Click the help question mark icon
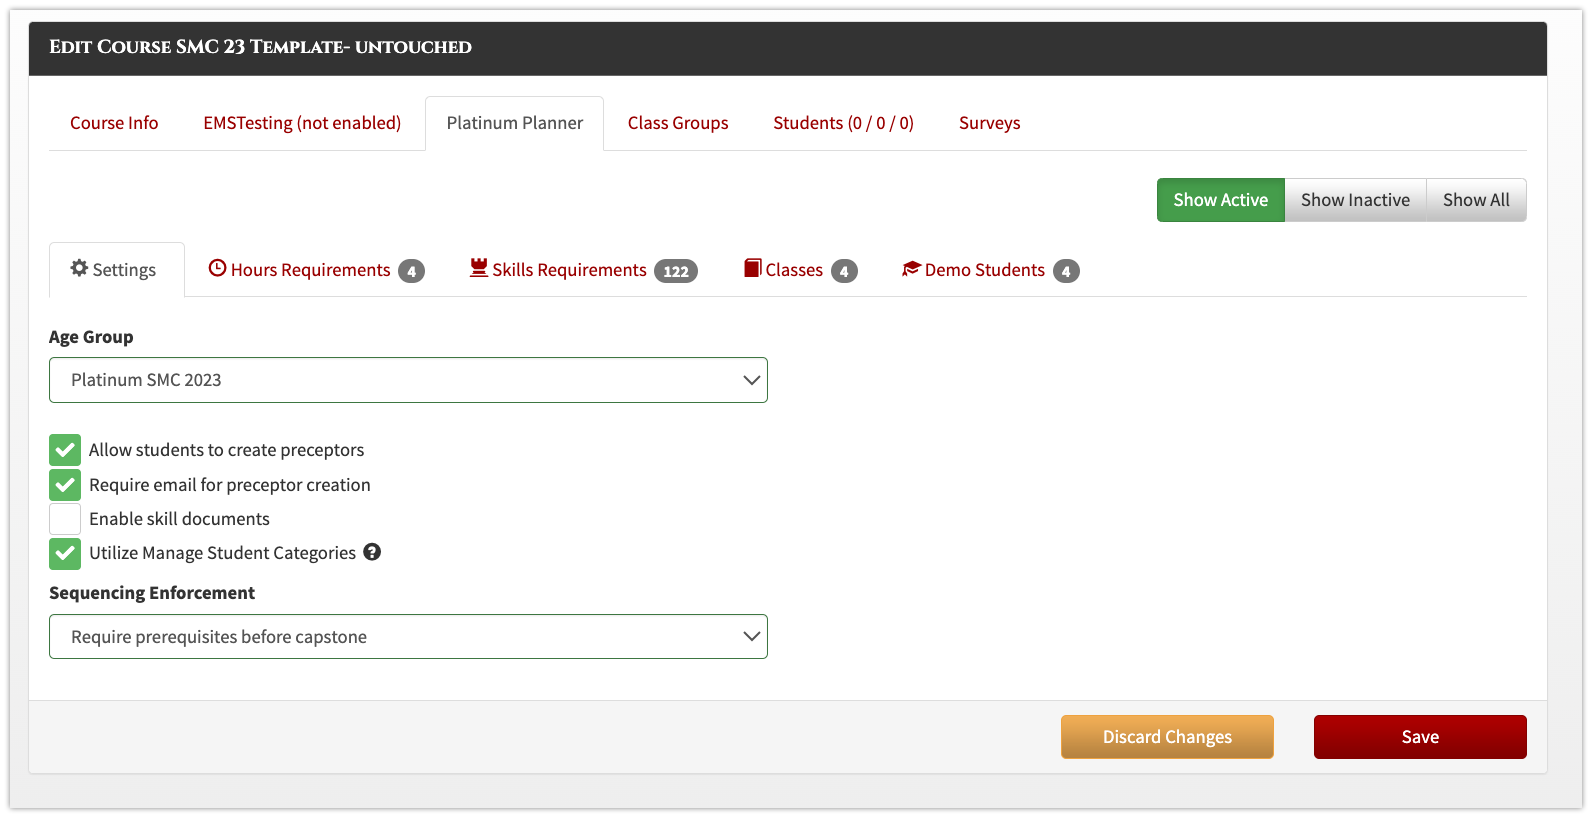 coord(372,552)
